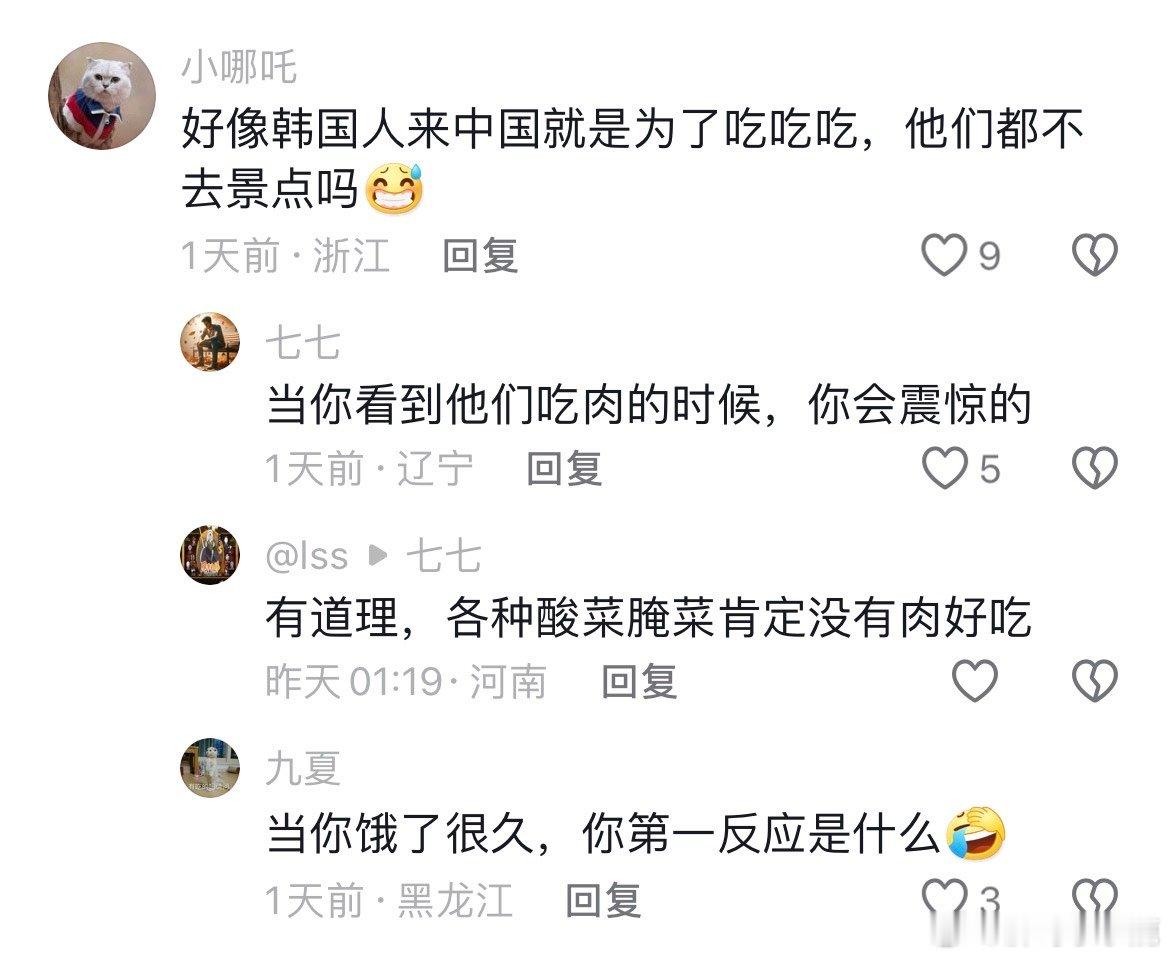The width and height of the screenshot is (1170, 959).
Task: Dislike 小哪吒's comment with broken heart
Action: click(x=1095, y=255)
